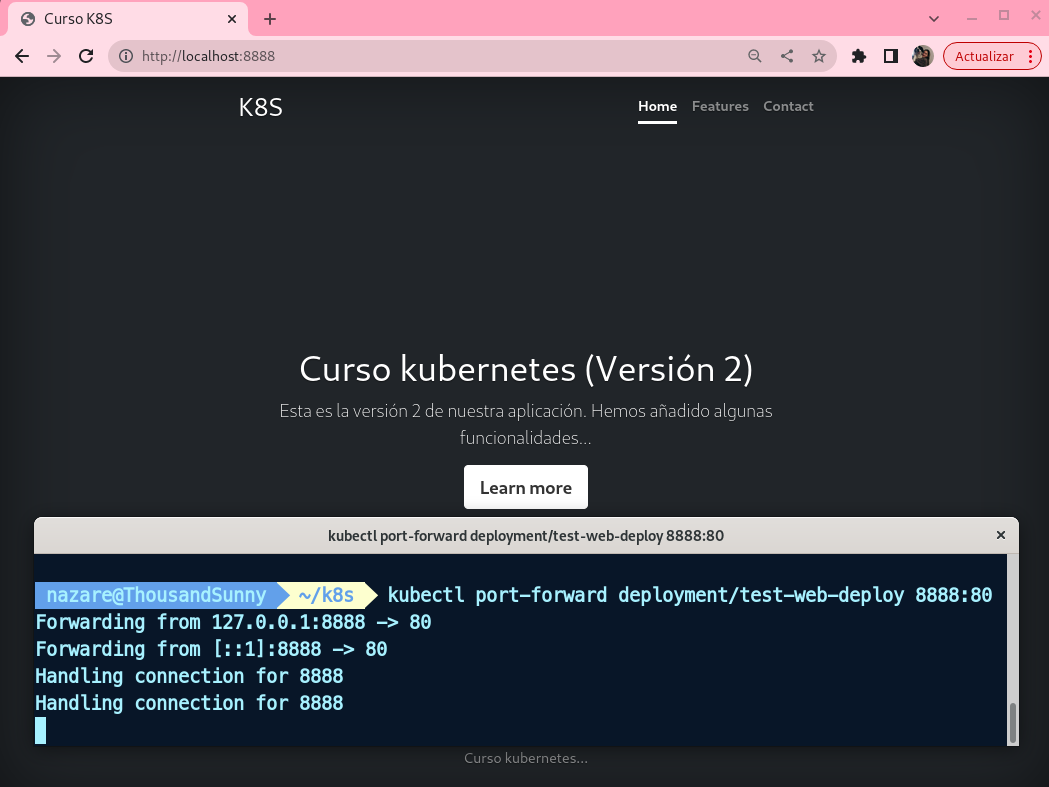
Task: Click the site information icon
Action: [126, 57]
